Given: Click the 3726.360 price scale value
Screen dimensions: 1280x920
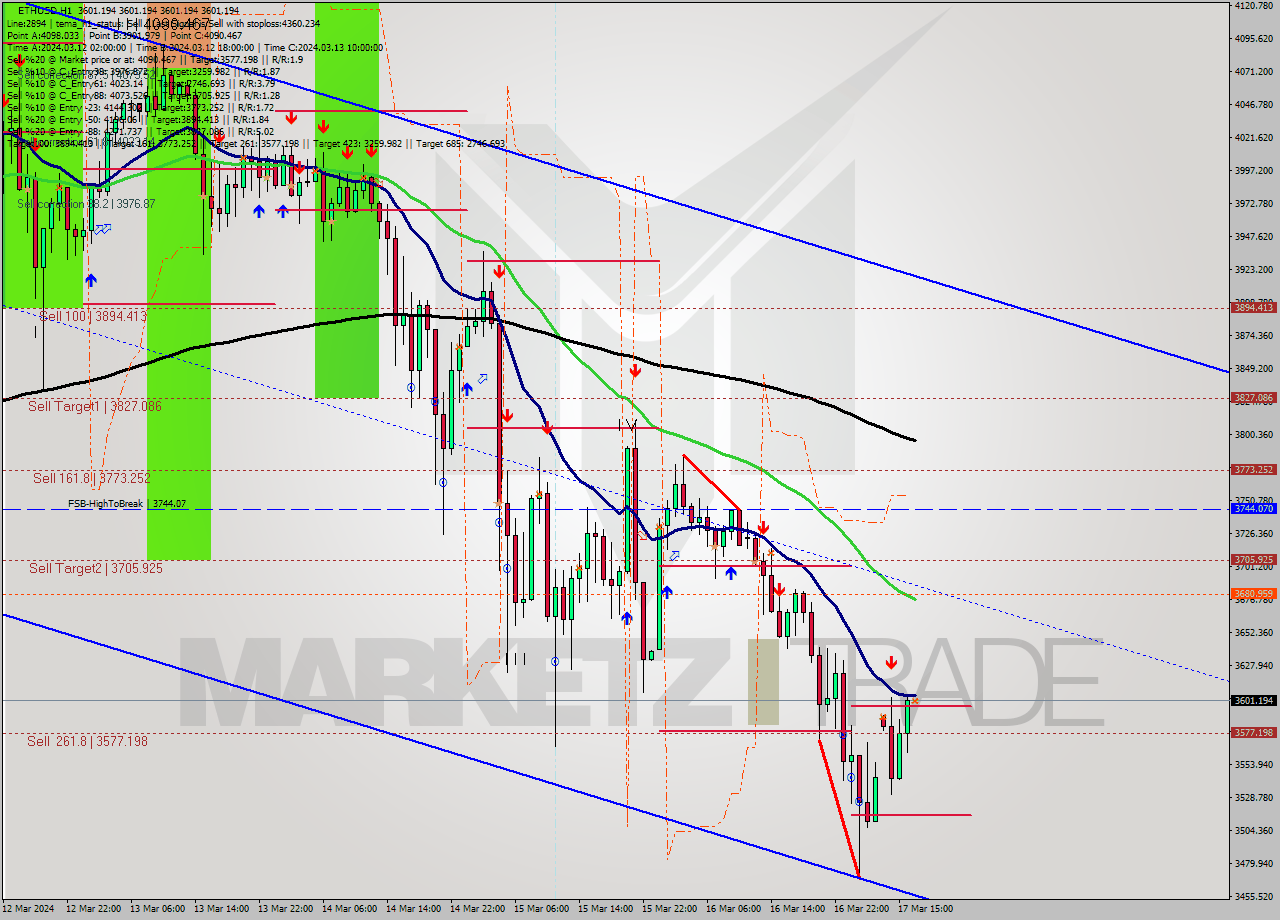Looking at the screenshot, I should 1253,534.
